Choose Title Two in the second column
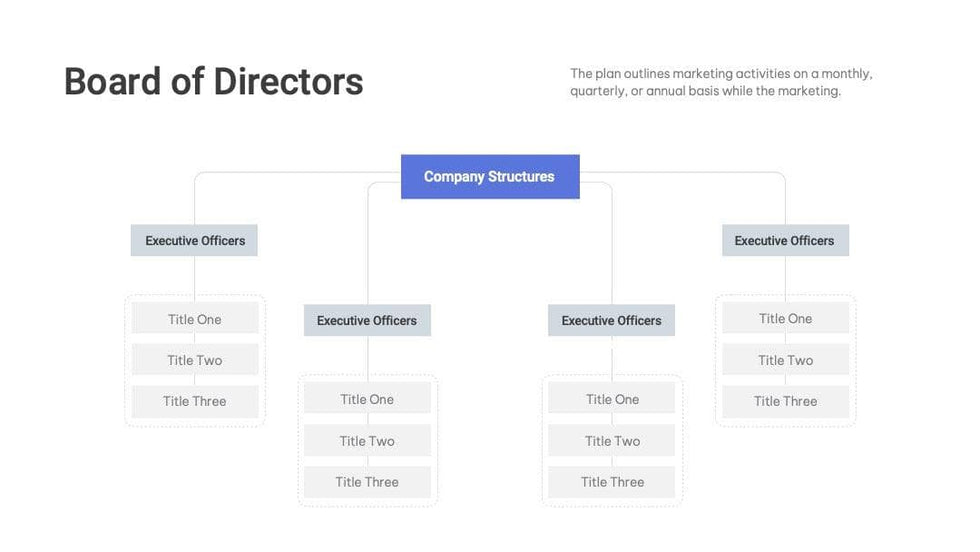 click(367, 441)
